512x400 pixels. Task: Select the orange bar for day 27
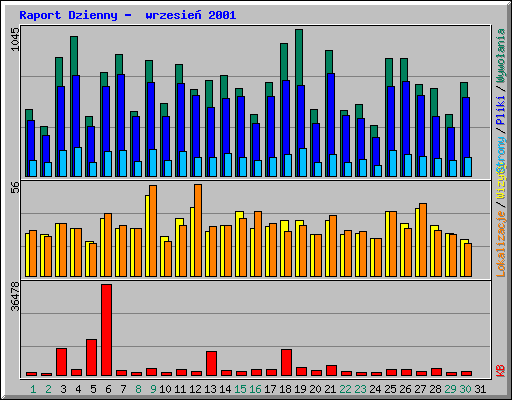tap(423, 240)
